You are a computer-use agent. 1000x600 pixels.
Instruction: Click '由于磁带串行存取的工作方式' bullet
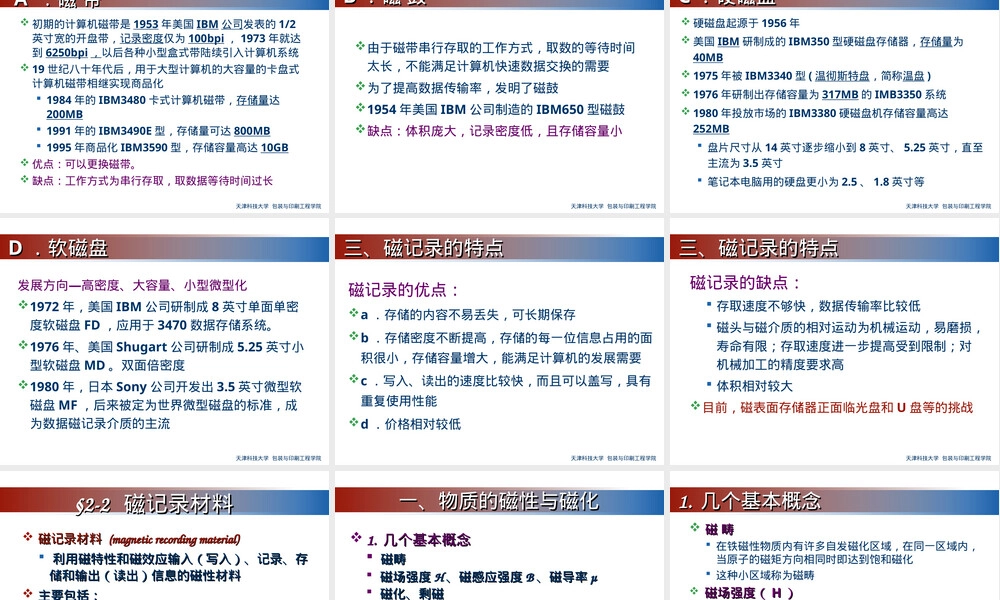501,57
